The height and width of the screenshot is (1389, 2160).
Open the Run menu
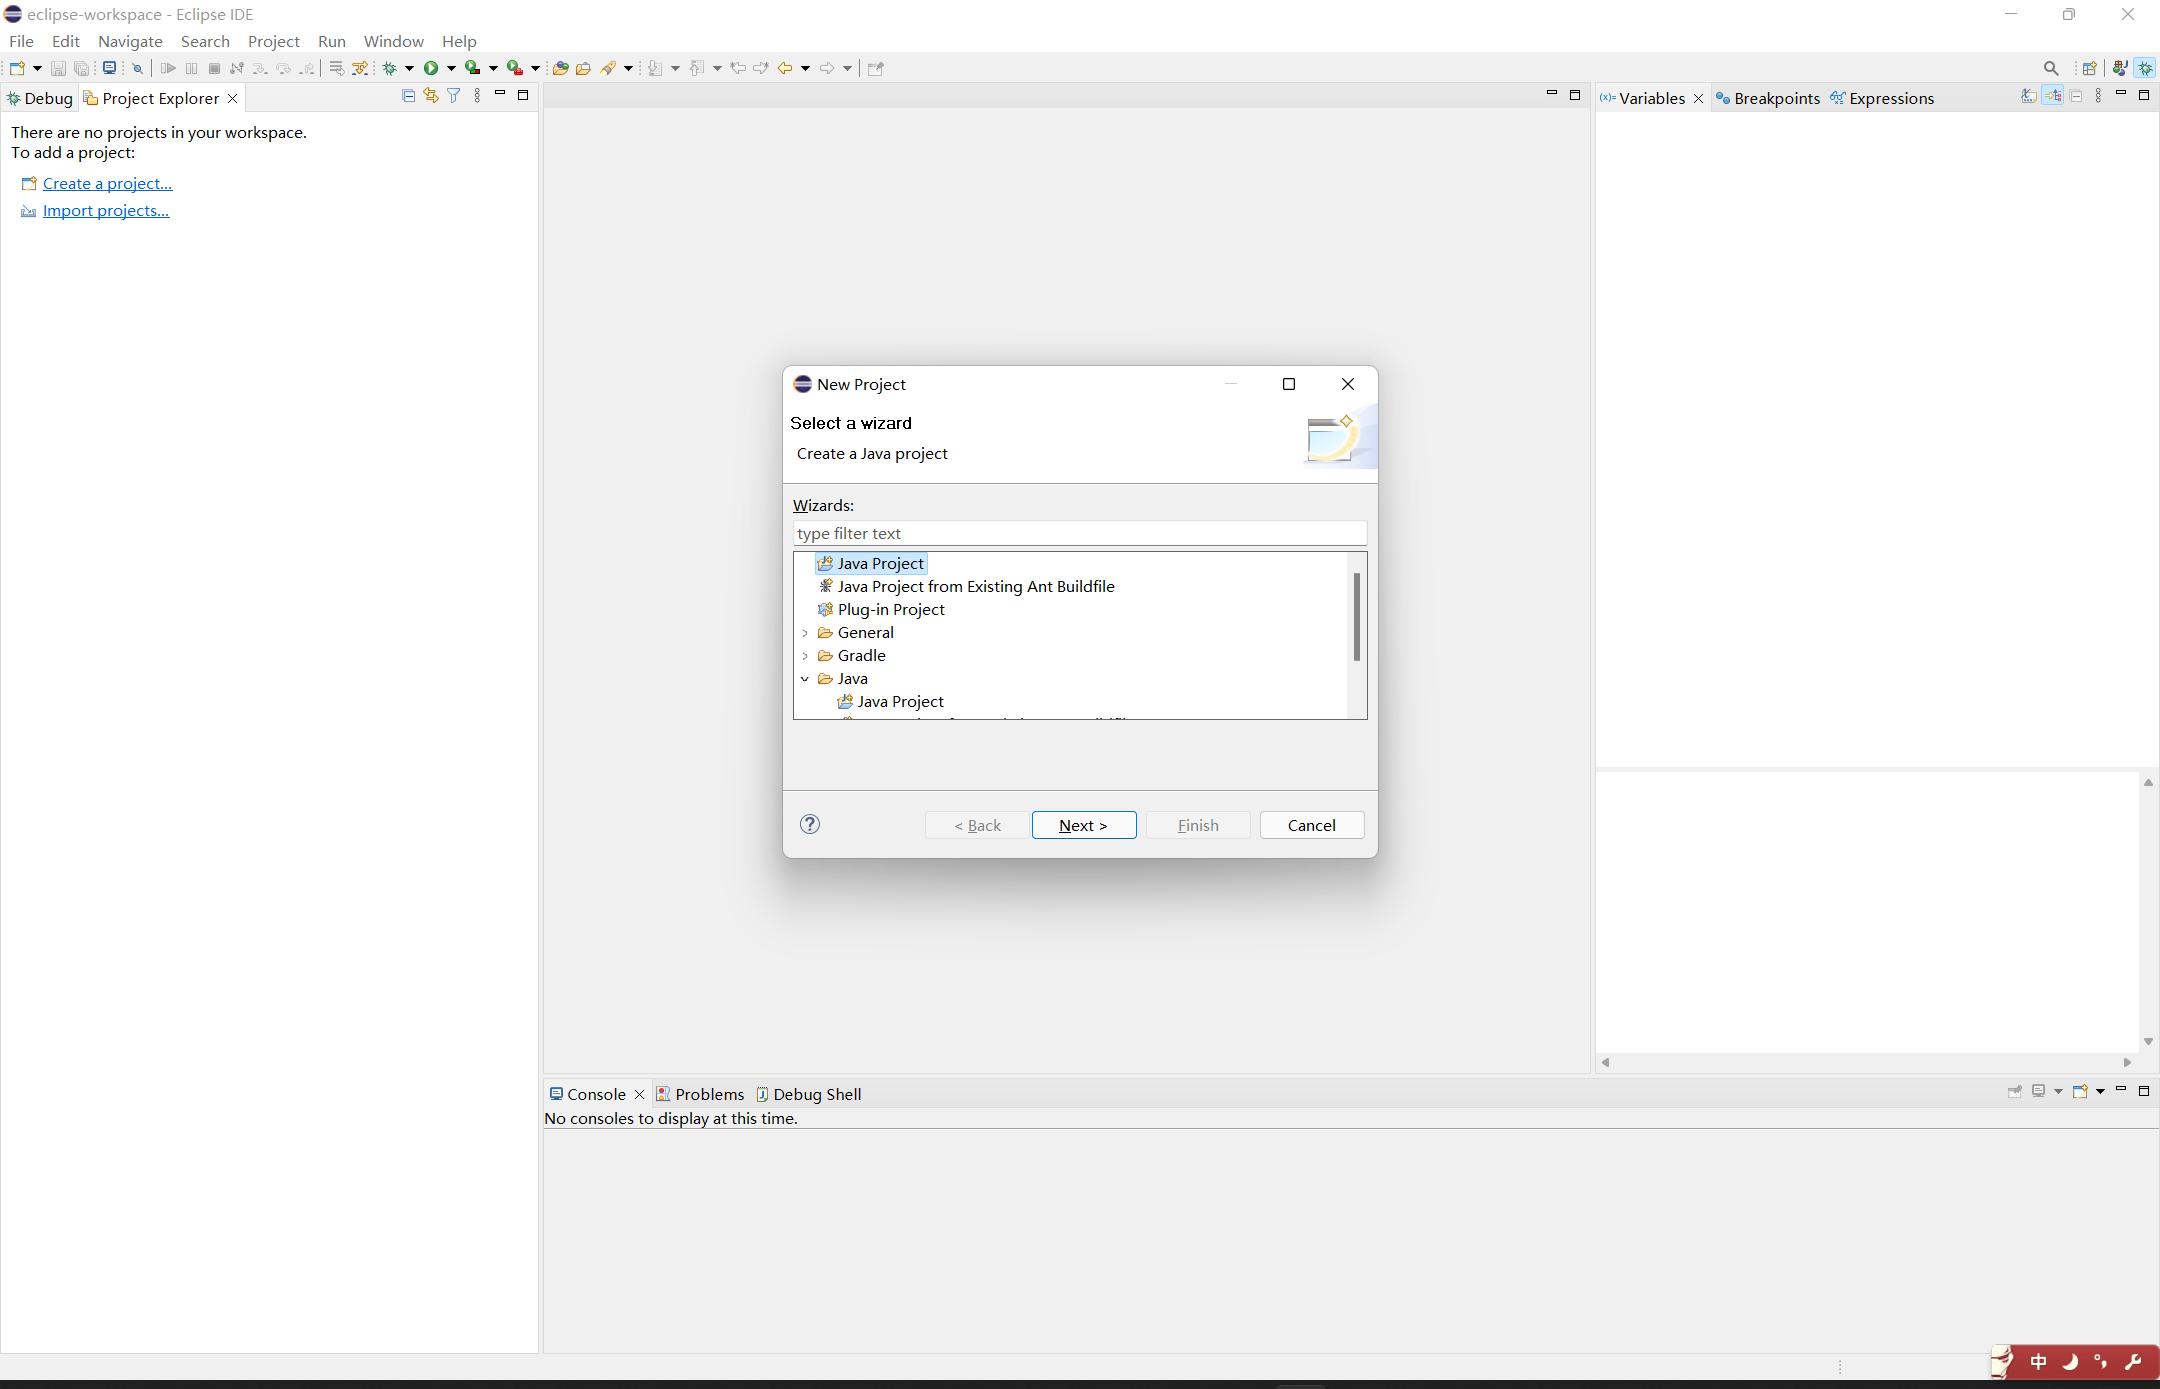pyautogui.click(x=331, y=41)
